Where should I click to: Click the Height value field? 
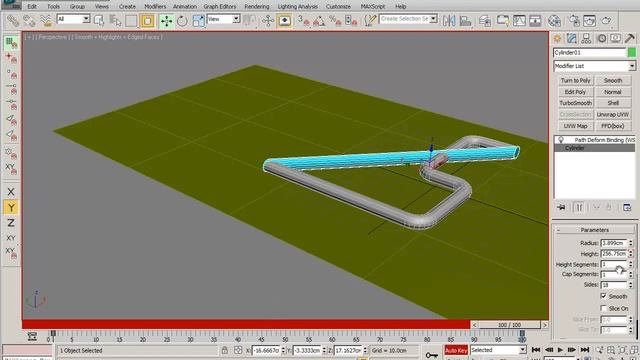pyautogui.click(x=613, y=253)
